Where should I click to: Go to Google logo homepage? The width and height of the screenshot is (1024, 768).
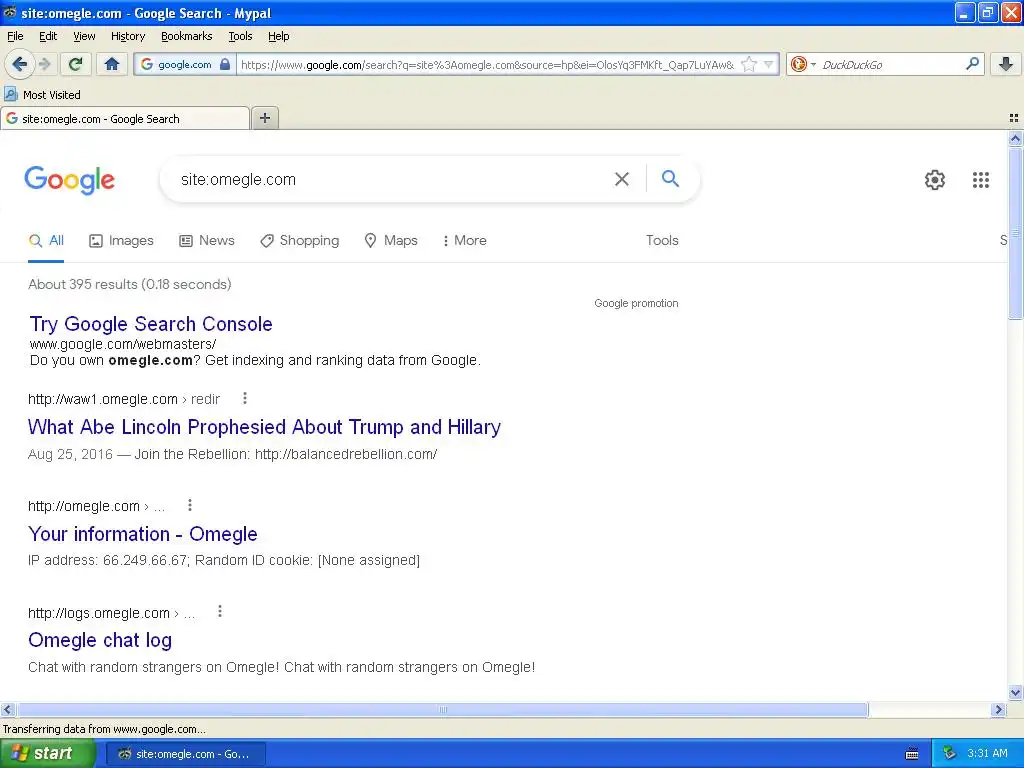coord(69,180)
